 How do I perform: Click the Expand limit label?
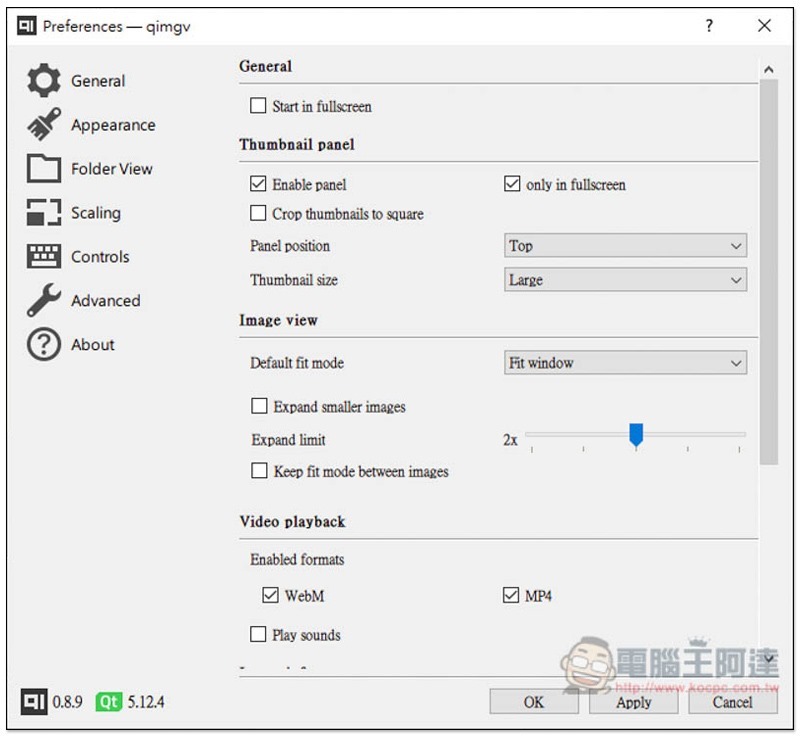click(x=288, y=440)
